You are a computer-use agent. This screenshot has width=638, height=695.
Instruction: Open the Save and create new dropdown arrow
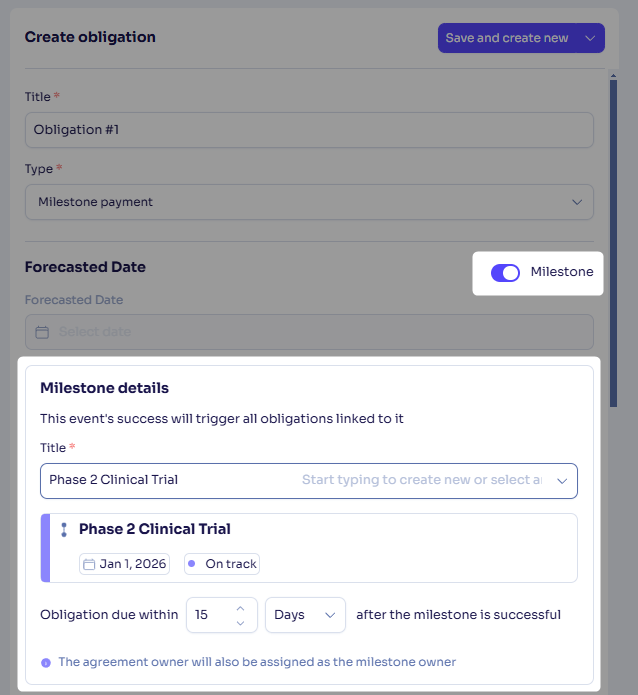point(590,38)
